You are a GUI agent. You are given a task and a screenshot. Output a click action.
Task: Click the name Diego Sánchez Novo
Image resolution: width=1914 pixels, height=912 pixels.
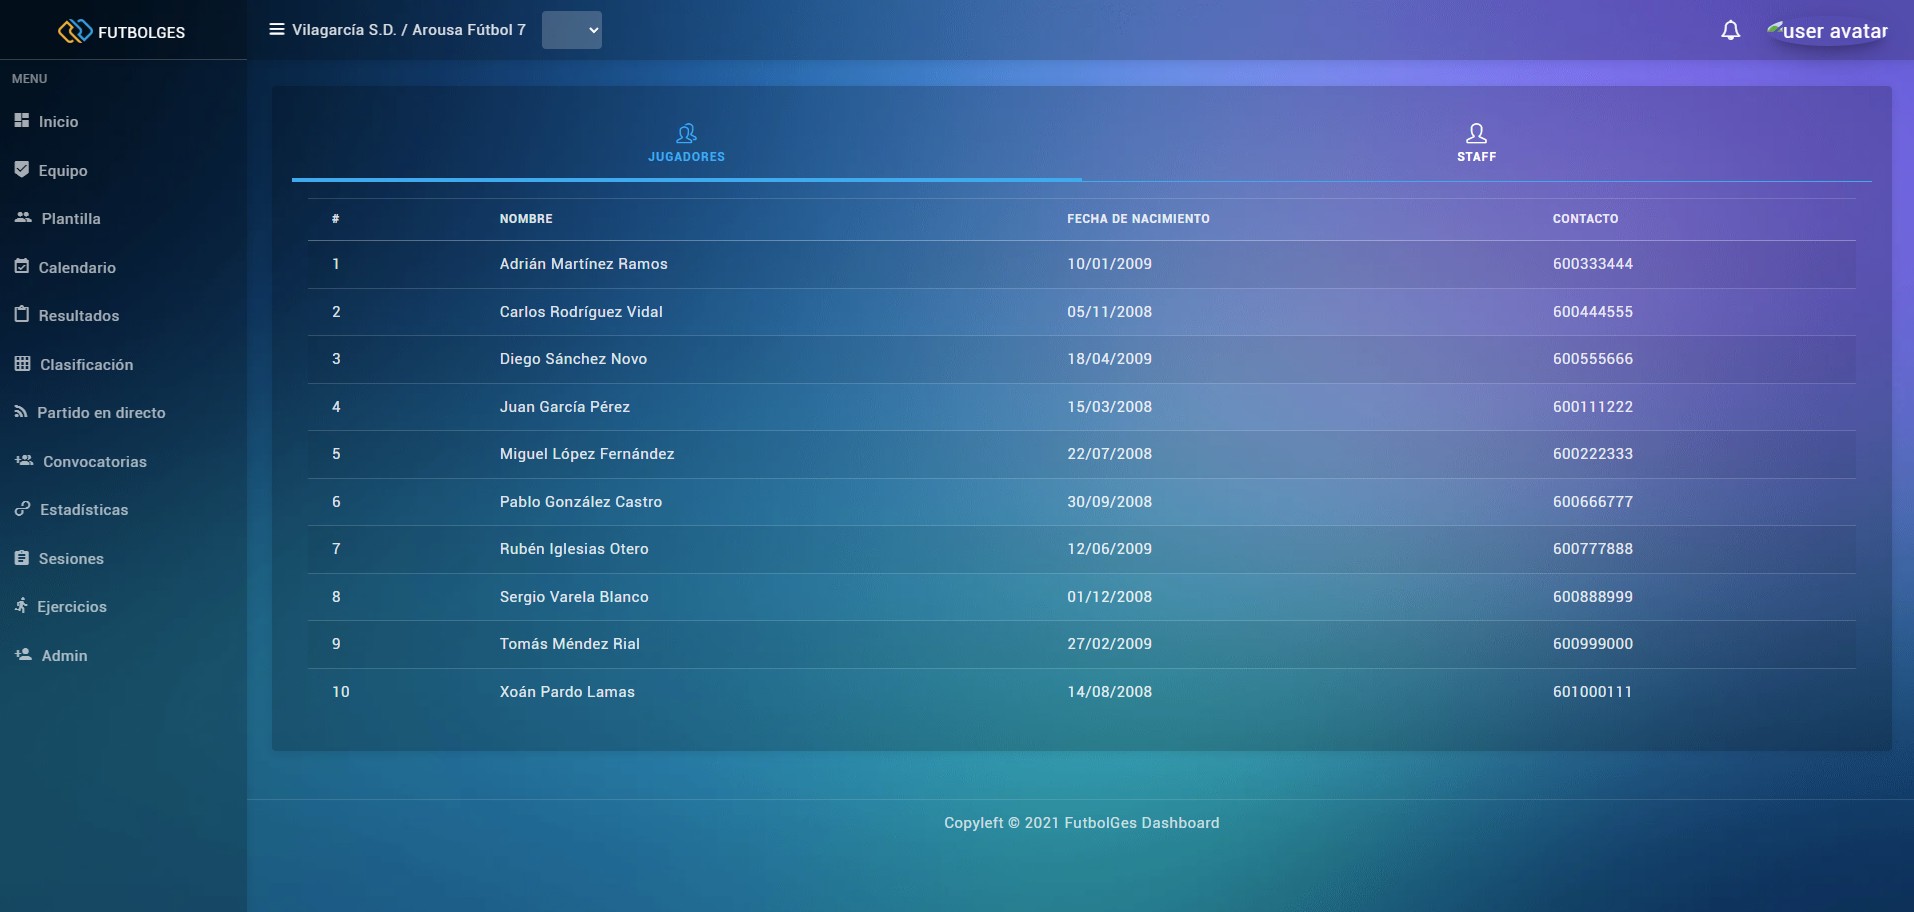point(573,359)
